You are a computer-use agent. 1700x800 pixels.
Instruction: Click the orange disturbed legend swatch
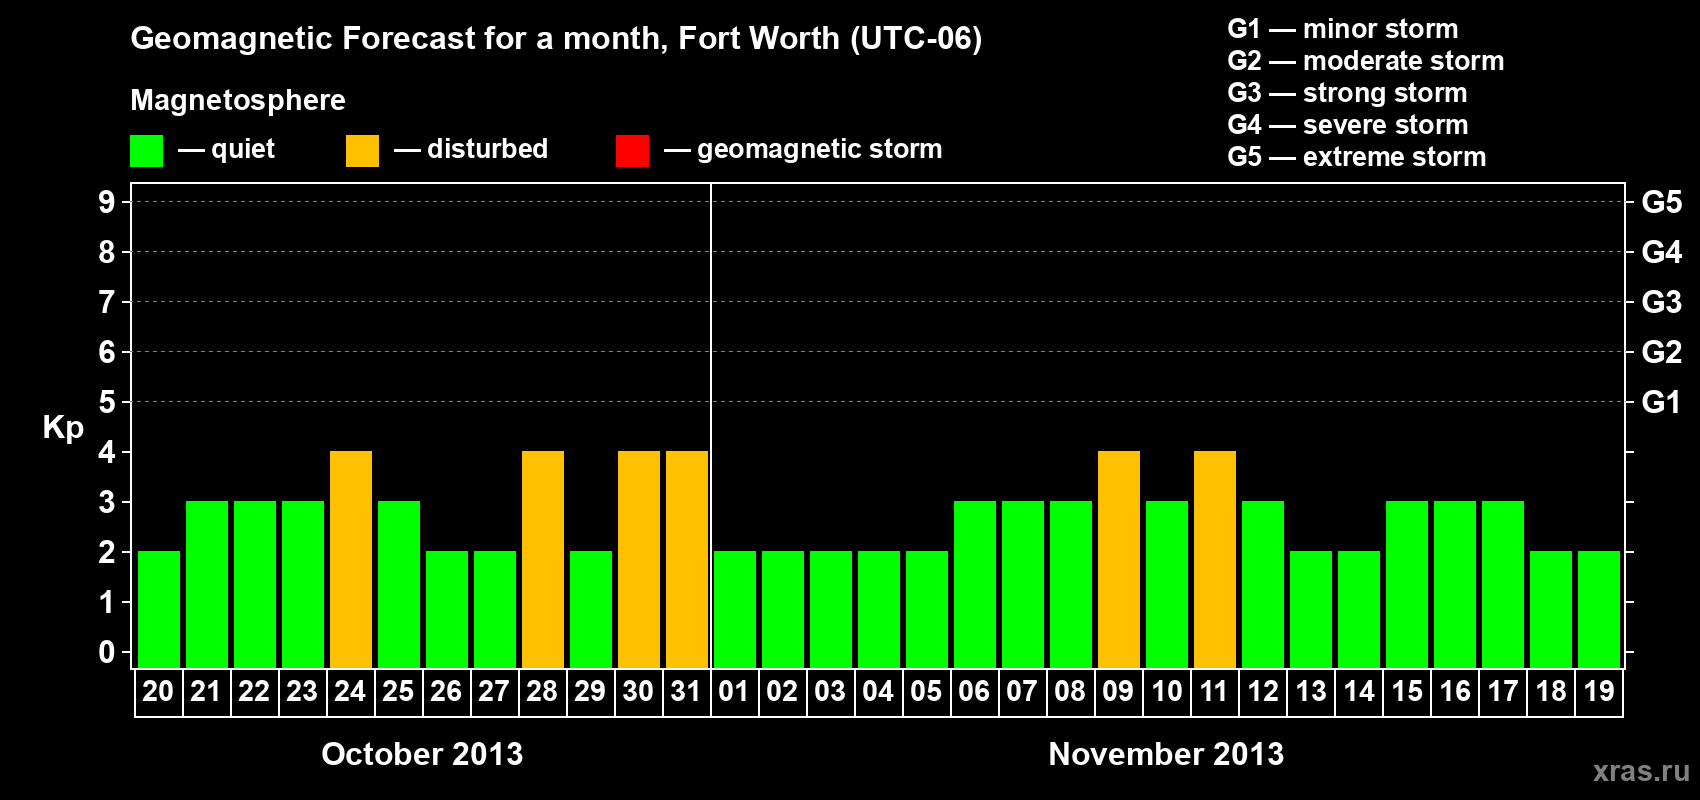tap(362, 151)
